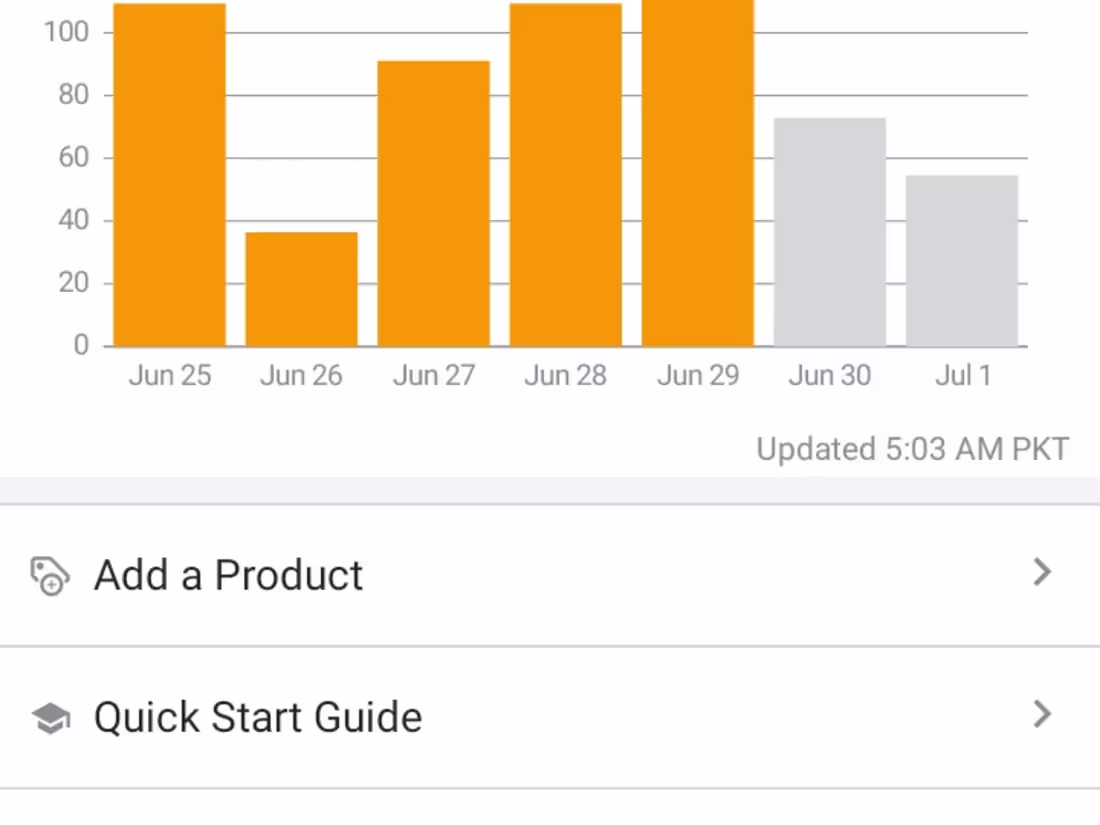Select the short orange Jun 26 bar
This screenshot has height=825, width=1100.
pyautogui.click(x=301, y=289)
